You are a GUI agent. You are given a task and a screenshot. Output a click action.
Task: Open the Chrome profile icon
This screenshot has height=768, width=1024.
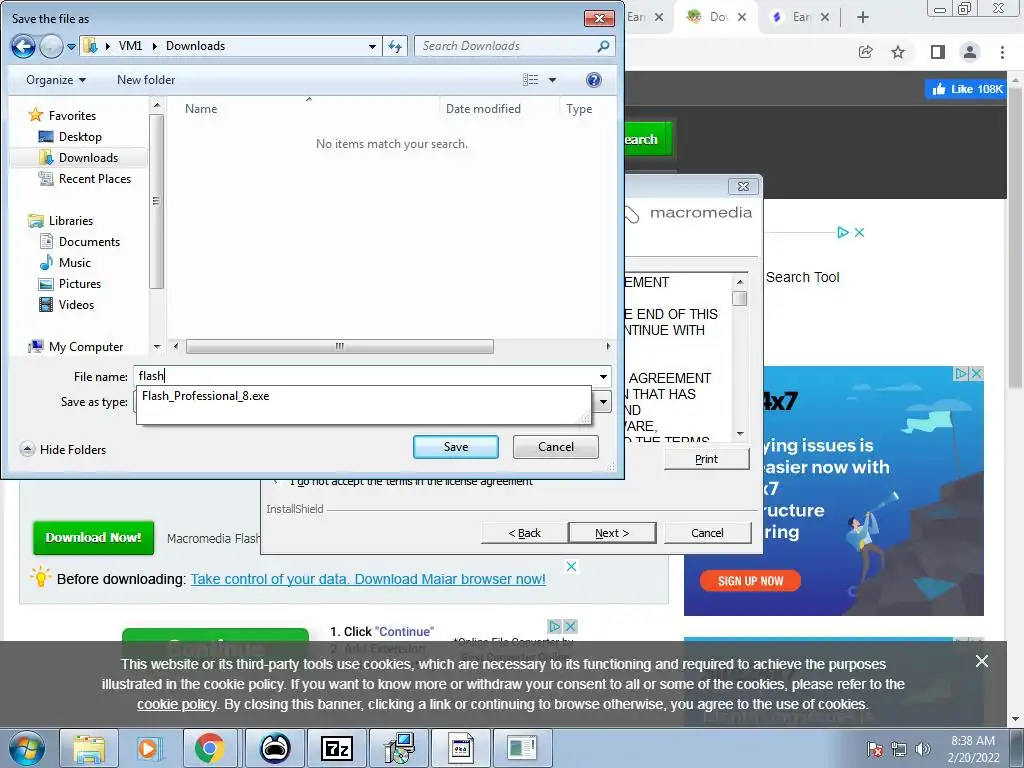(970, 52)
